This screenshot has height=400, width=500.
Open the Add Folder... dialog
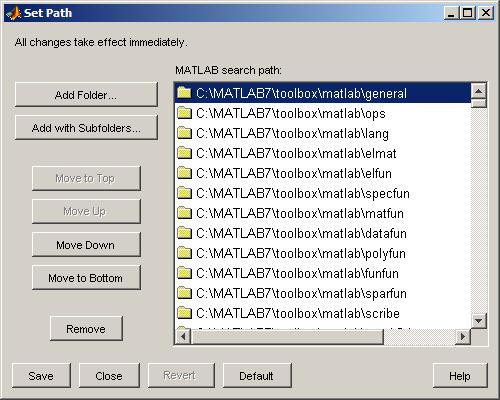[86, 95]
